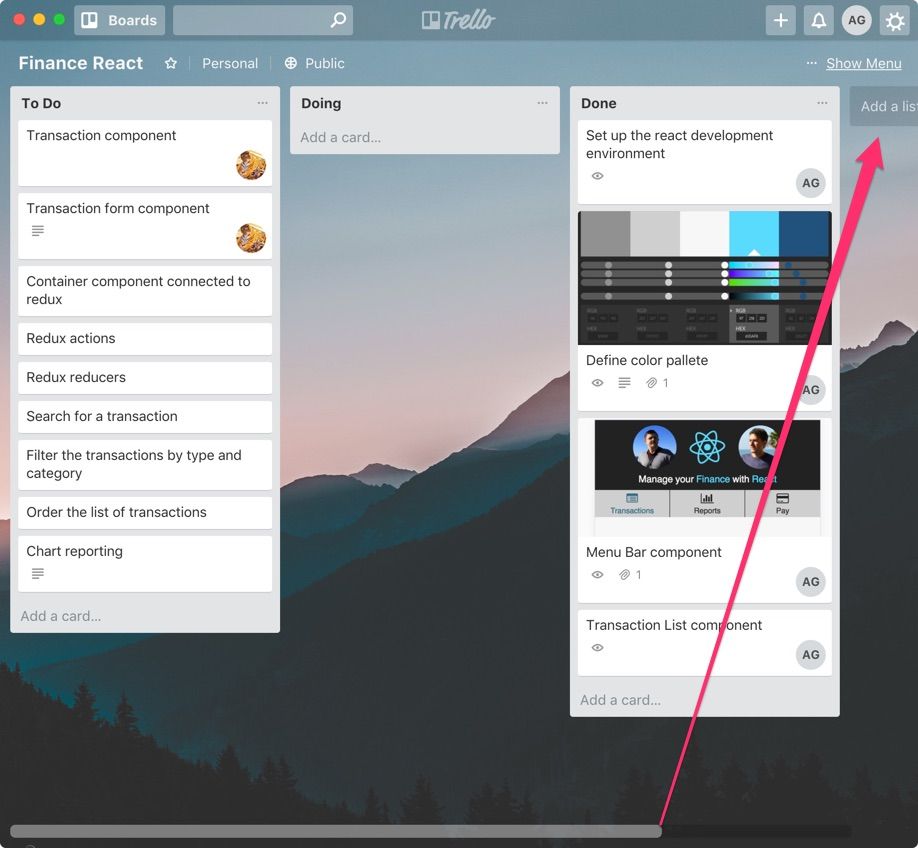Open the Transaction List component card

[x=704, y=643]
